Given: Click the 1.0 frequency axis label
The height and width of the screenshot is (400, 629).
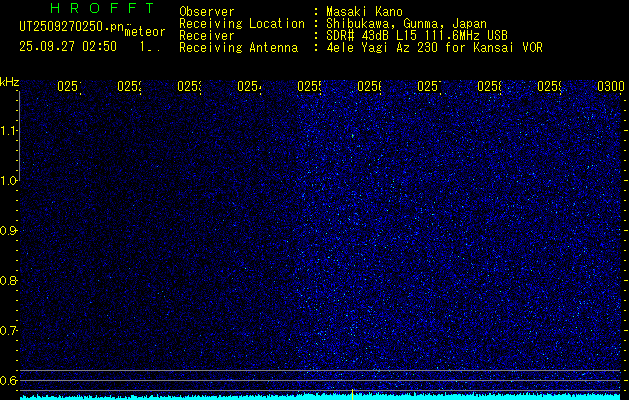Looking at the screenshot, I should pos(9,181).
